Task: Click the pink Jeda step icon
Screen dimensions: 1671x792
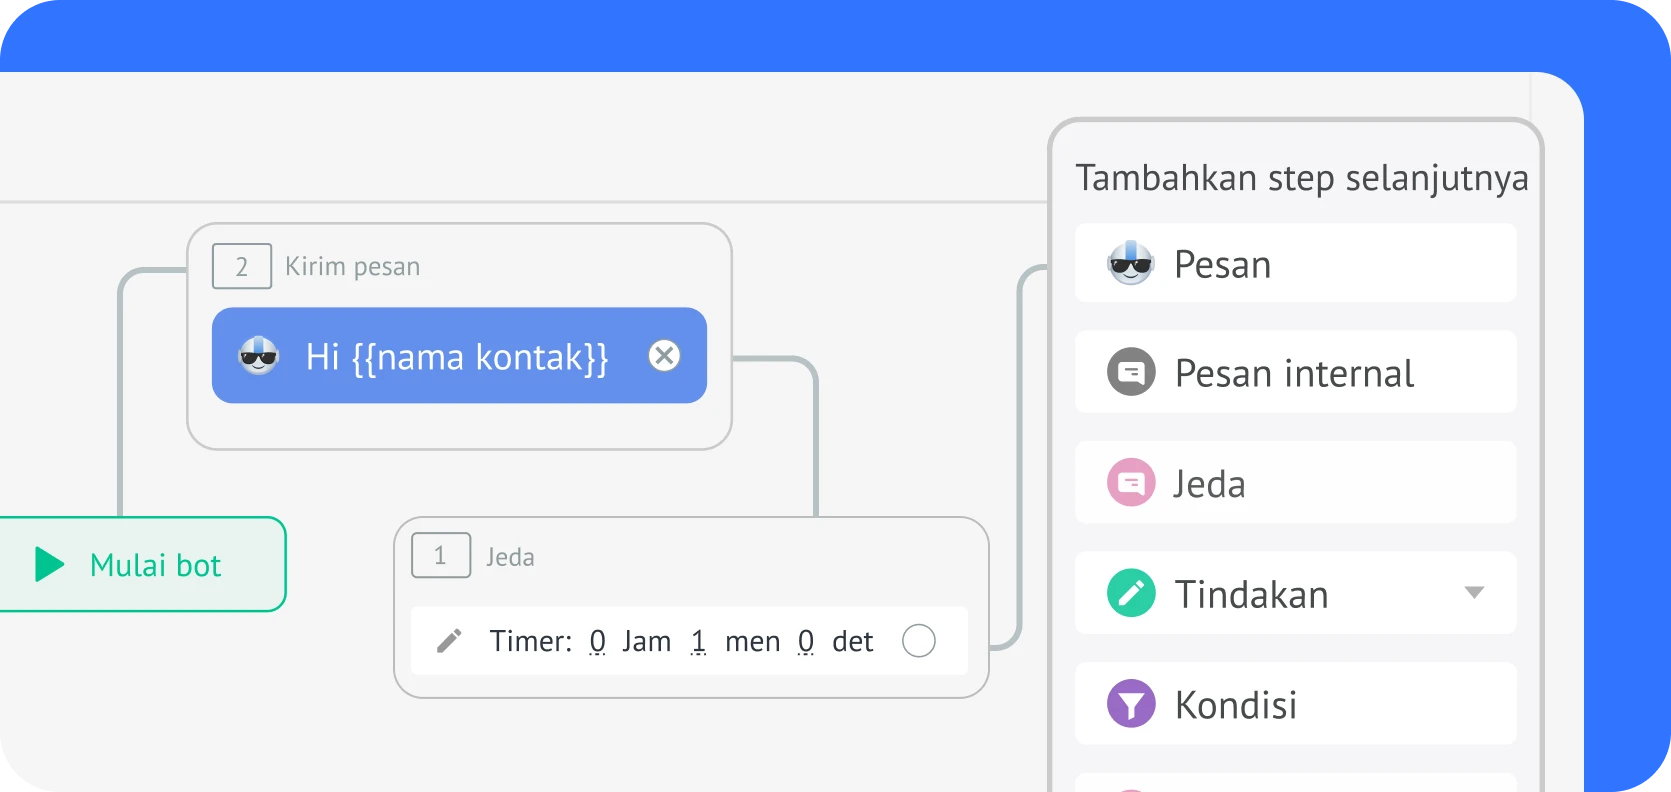Action: (x=1131, y=483)
